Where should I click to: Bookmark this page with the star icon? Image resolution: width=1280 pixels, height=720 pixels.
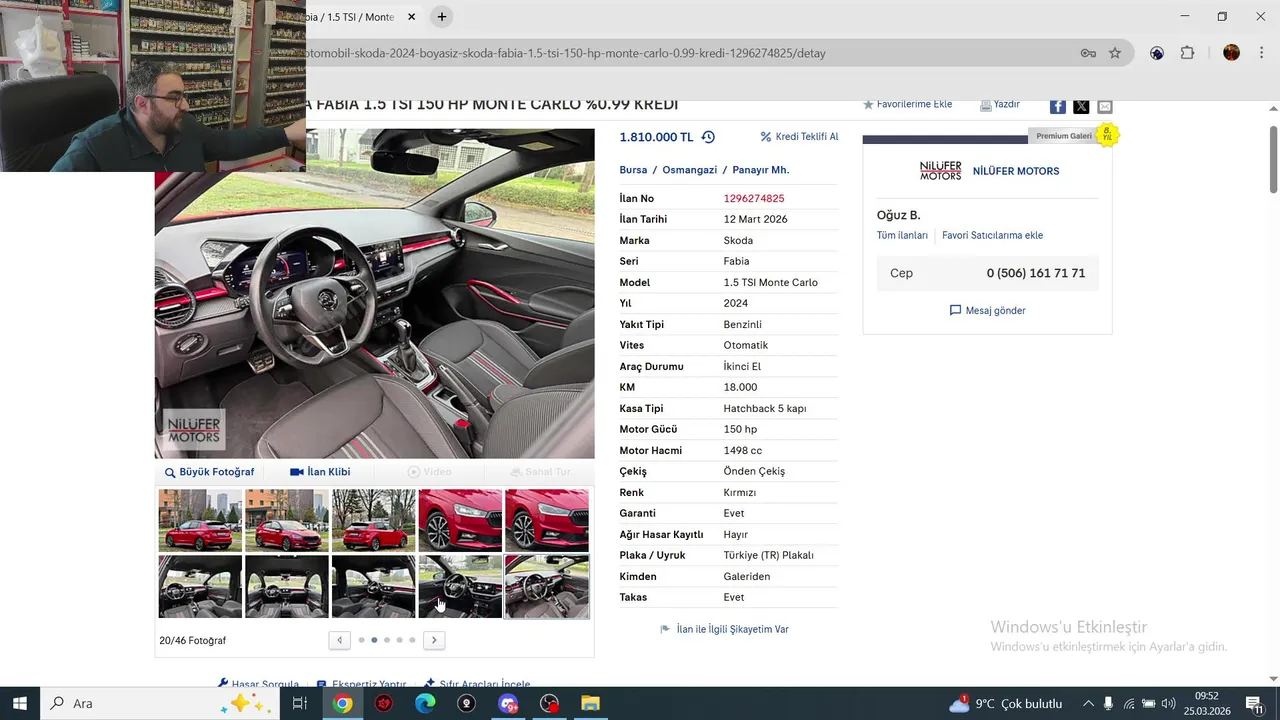(1115, 53)
